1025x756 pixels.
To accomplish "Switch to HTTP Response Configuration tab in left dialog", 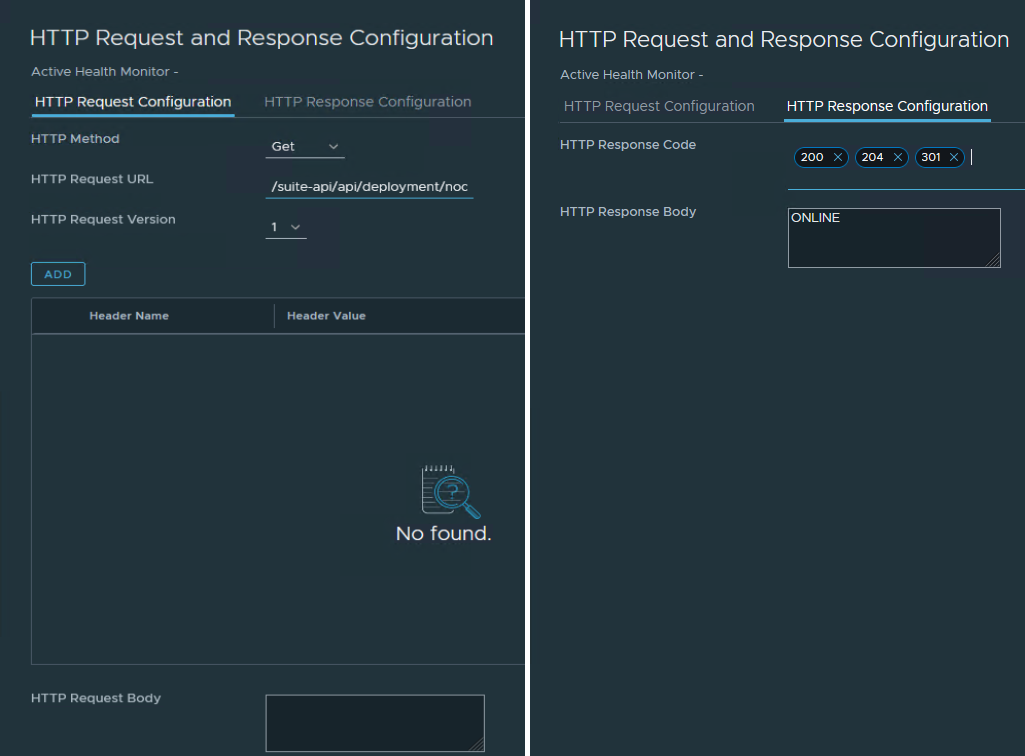I will click(367, 102).
